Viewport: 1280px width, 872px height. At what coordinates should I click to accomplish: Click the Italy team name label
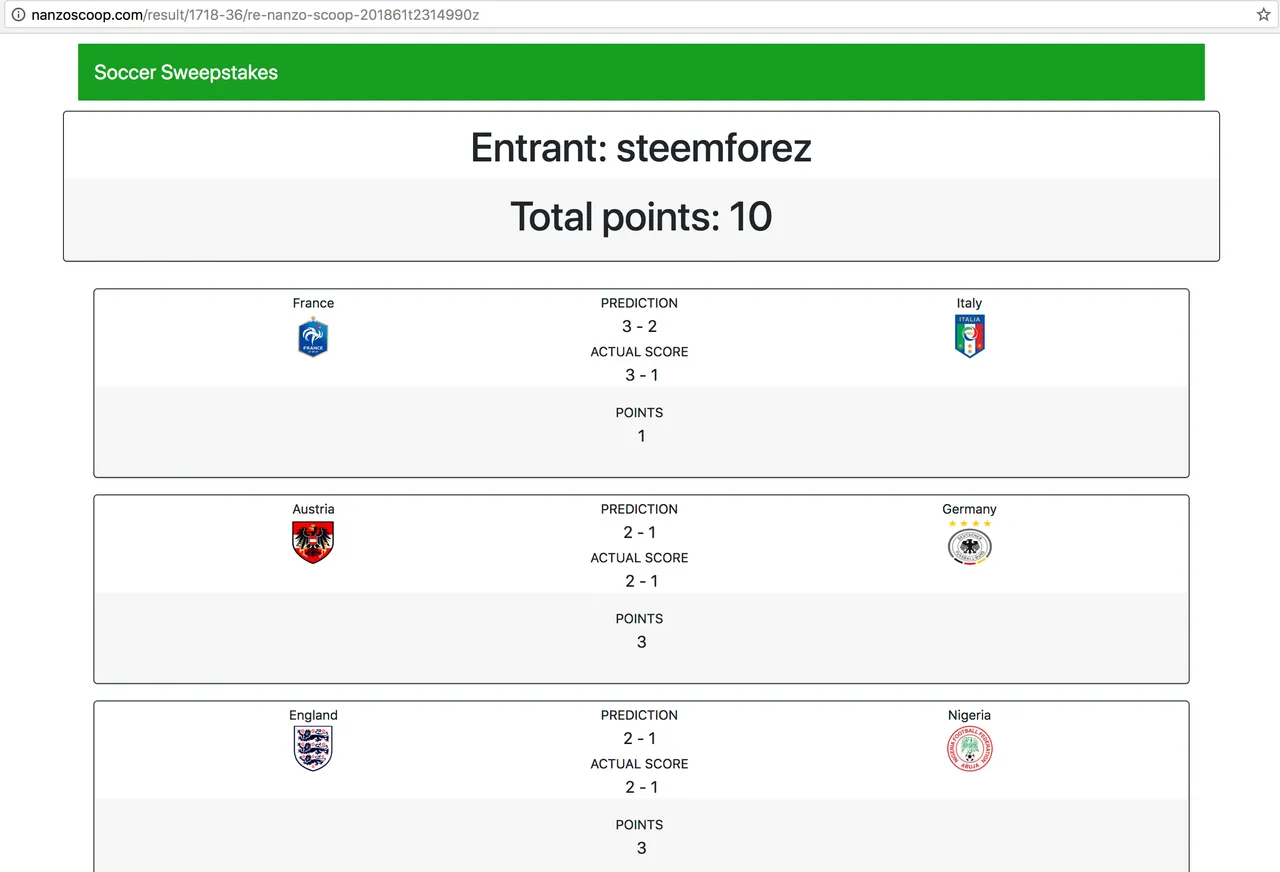click(969, 303)
